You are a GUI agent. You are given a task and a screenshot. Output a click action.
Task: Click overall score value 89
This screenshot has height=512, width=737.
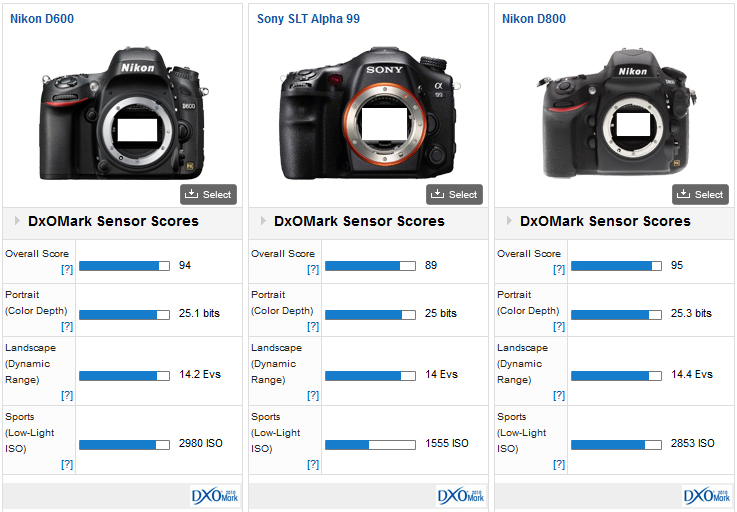[x=431, y=265]
